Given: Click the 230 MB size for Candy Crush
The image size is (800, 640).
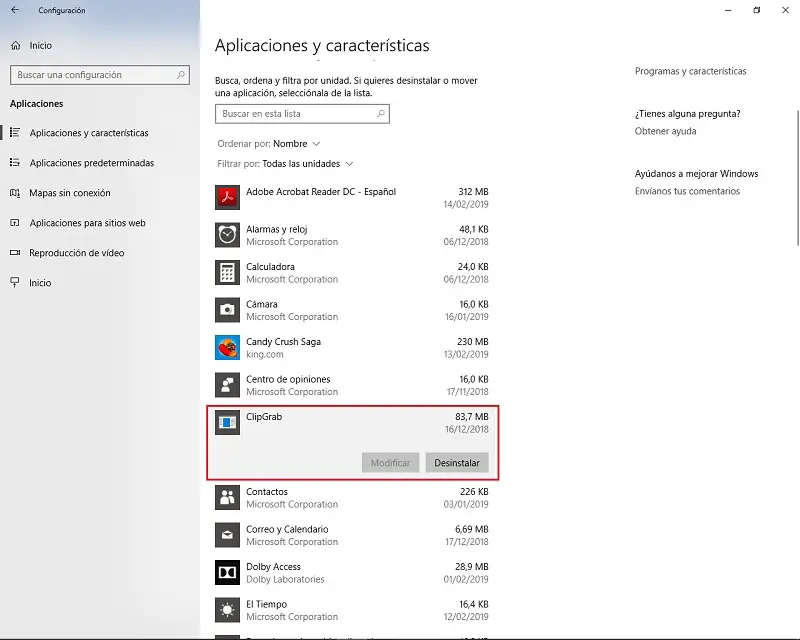Looking at the screenshot, I should coord(473,342).
